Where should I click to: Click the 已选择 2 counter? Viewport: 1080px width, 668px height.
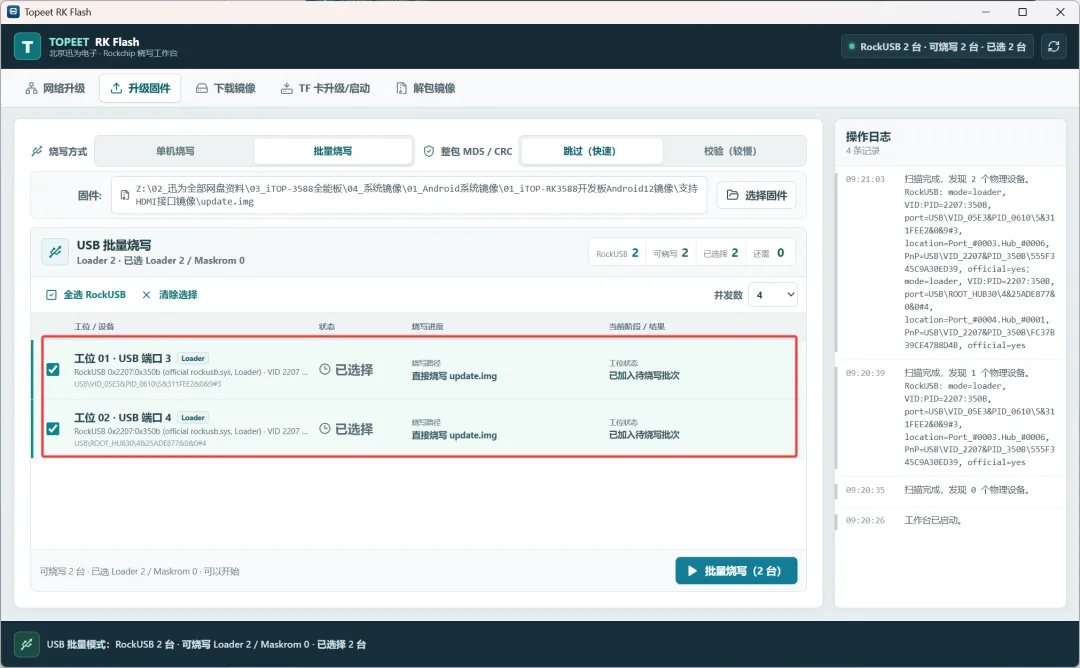click(720, 253)
